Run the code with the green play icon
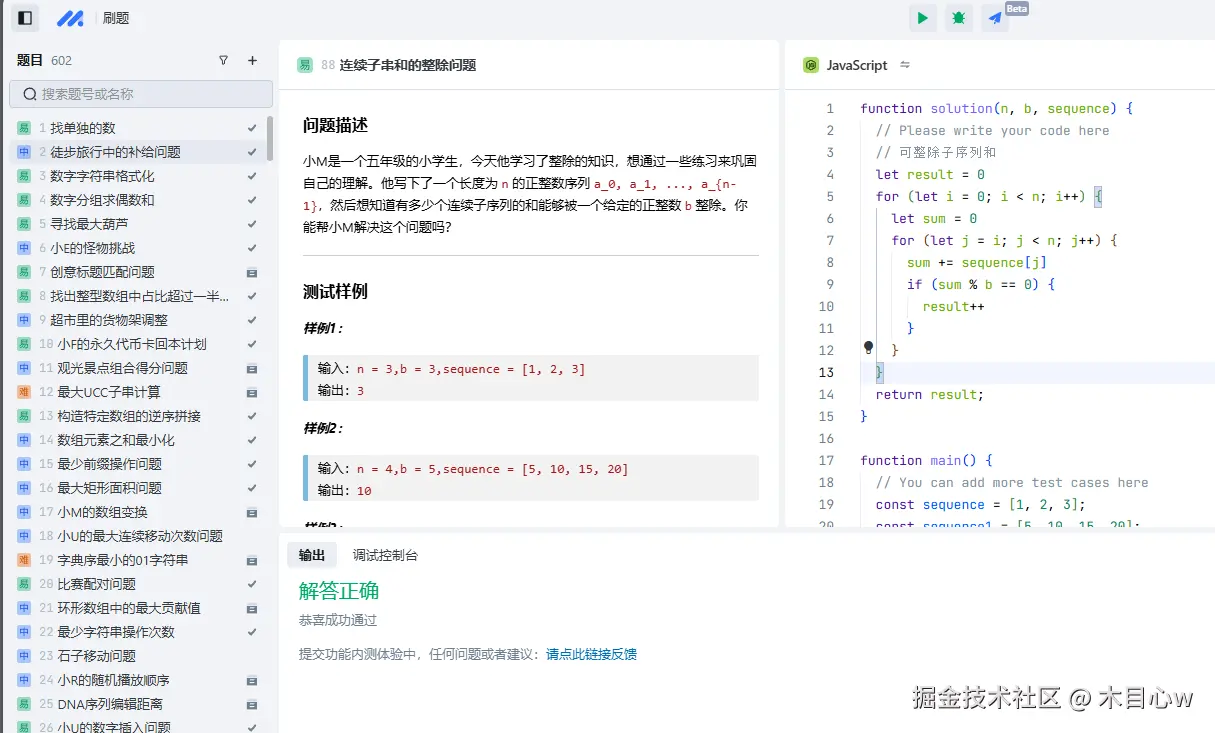The height and width of the screenshot is (733, 1215). click(922, 17)
